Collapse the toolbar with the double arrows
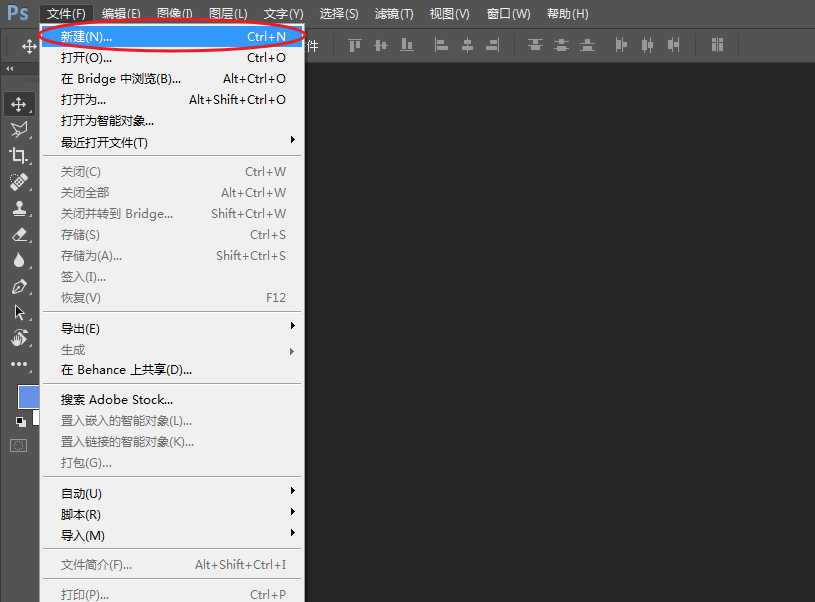This screenshot has width=815, height=602. tap(11, 68)
